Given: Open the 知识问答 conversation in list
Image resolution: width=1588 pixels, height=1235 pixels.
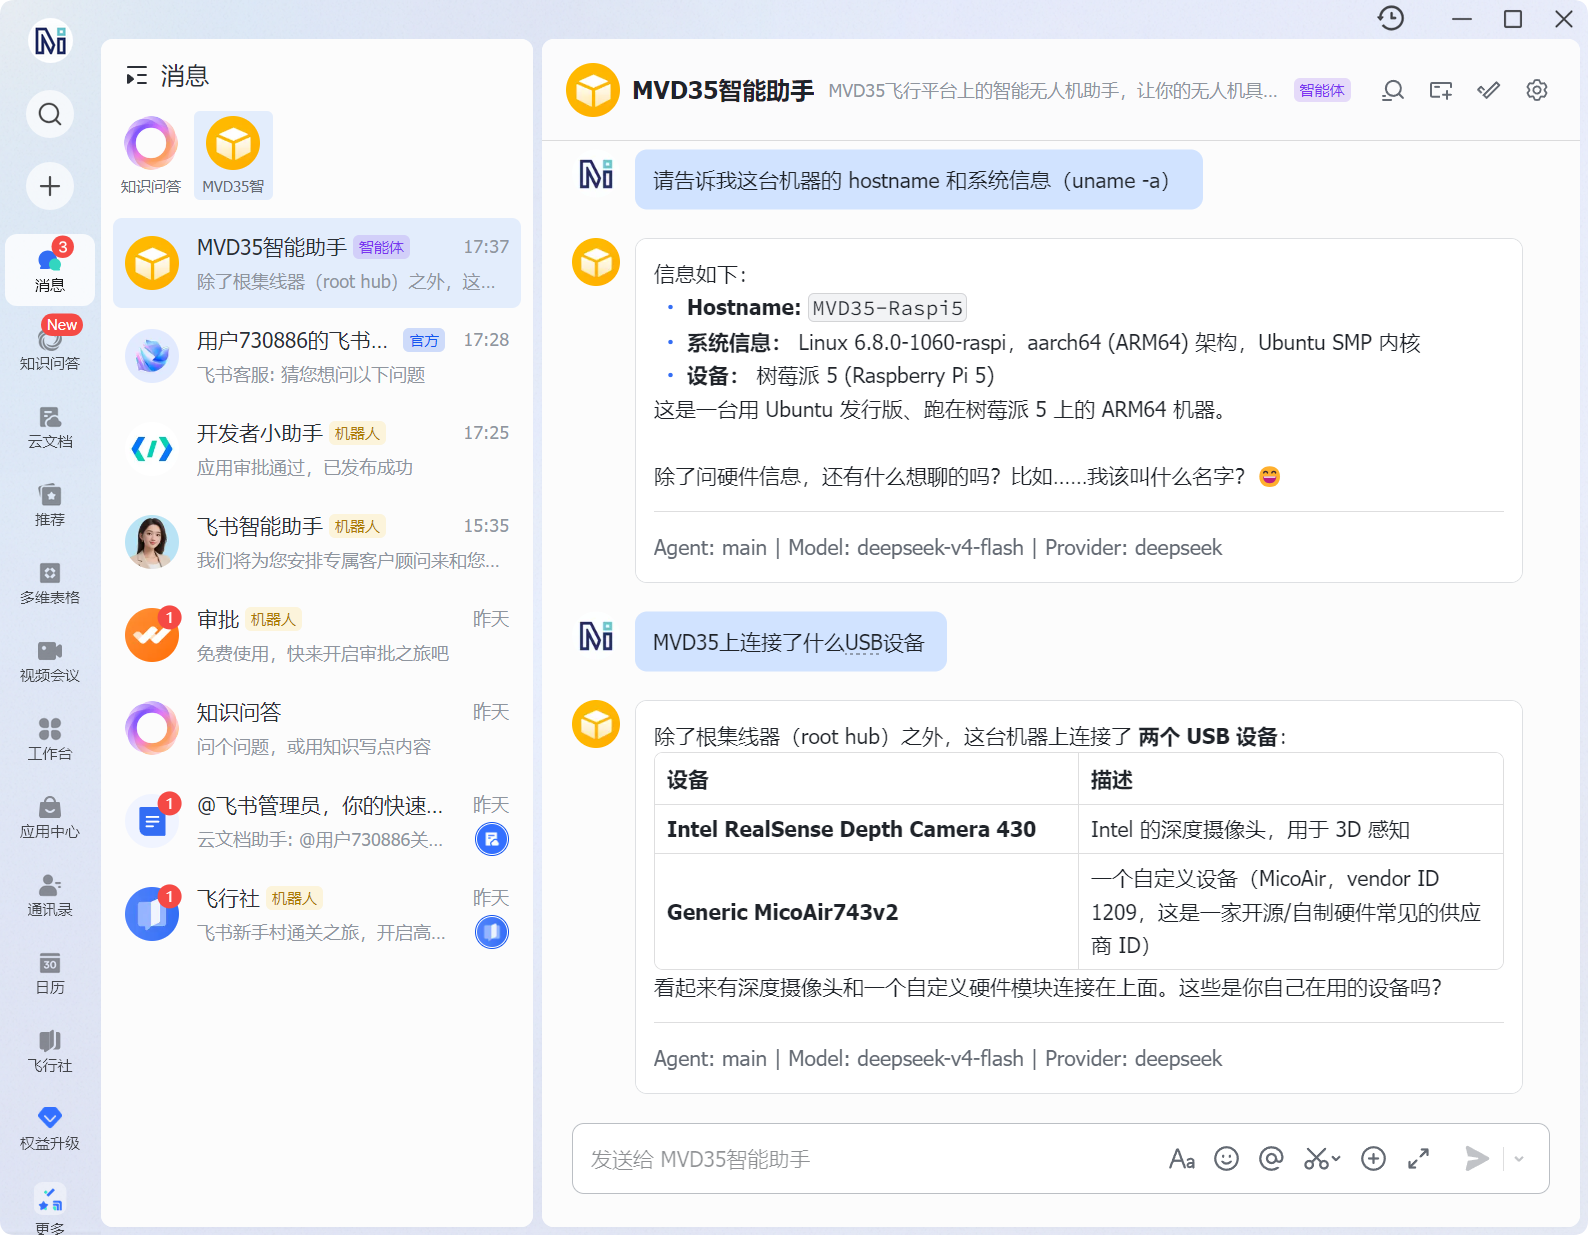Looking at the screenshot, I should coord(317,729).
